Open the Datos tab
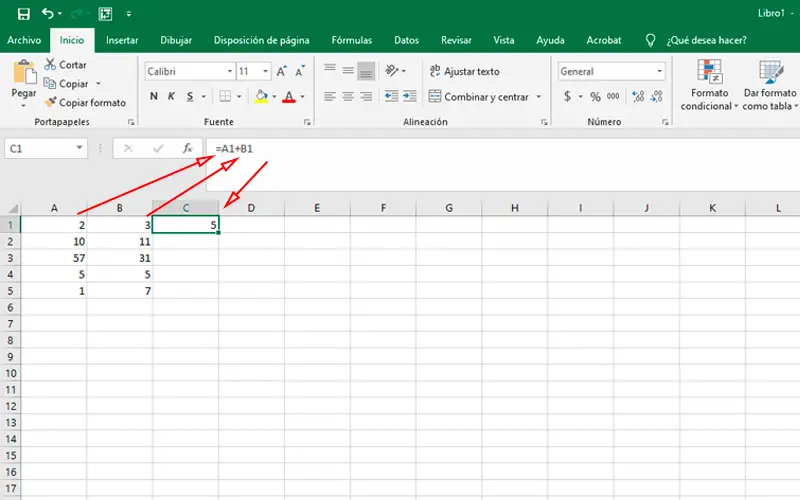Viewport: 800px width, 500px height. click(406, 40)
